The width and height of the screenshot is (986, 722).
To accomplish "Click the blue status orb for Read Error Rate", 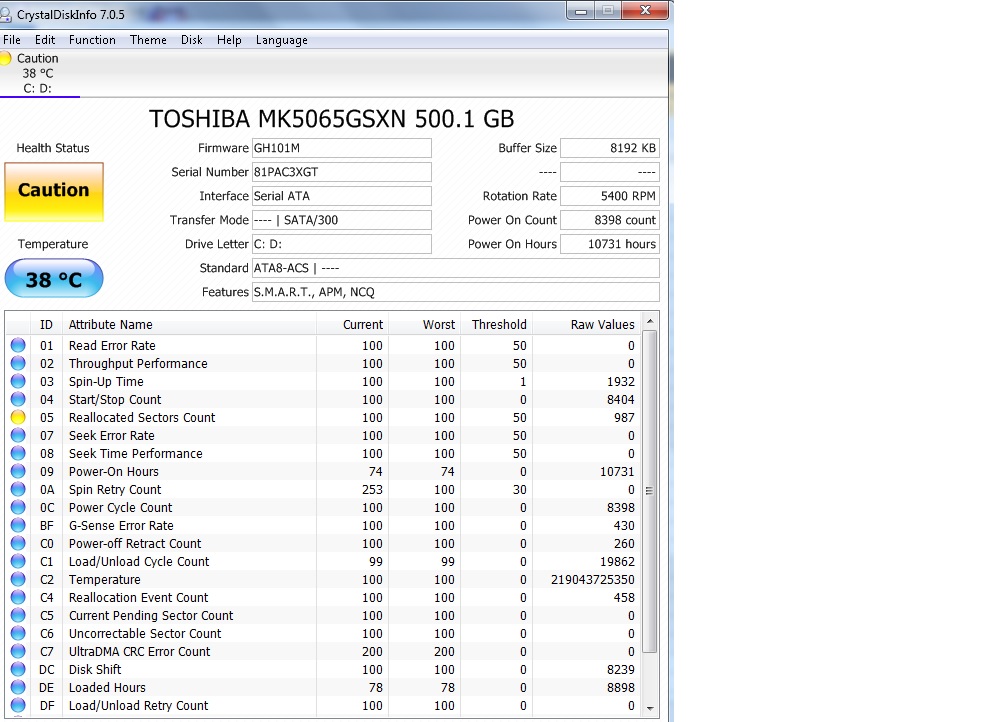I will 18,345.
